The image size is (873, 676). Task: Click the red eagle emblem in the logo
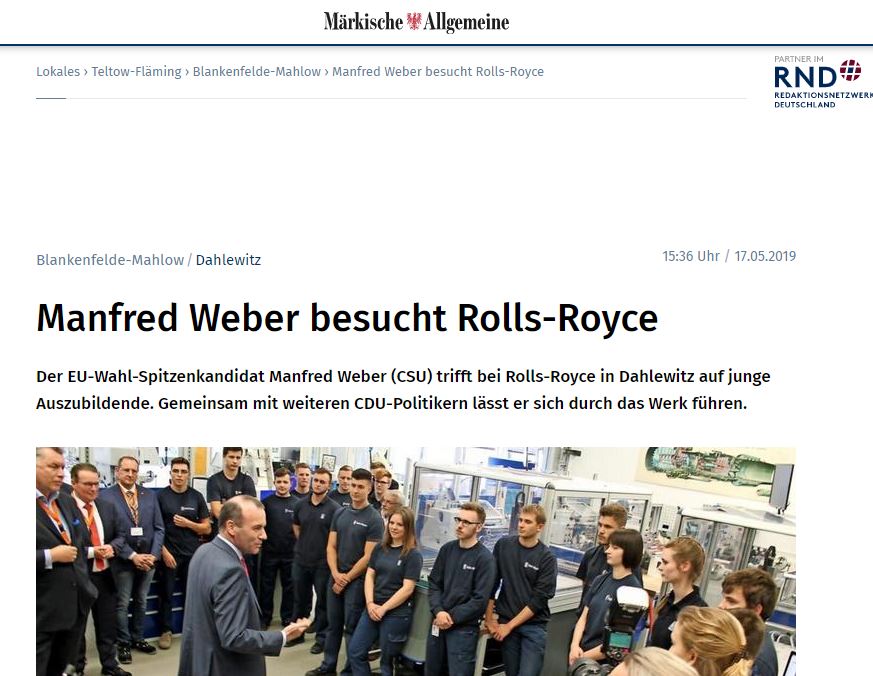[414, 21]
